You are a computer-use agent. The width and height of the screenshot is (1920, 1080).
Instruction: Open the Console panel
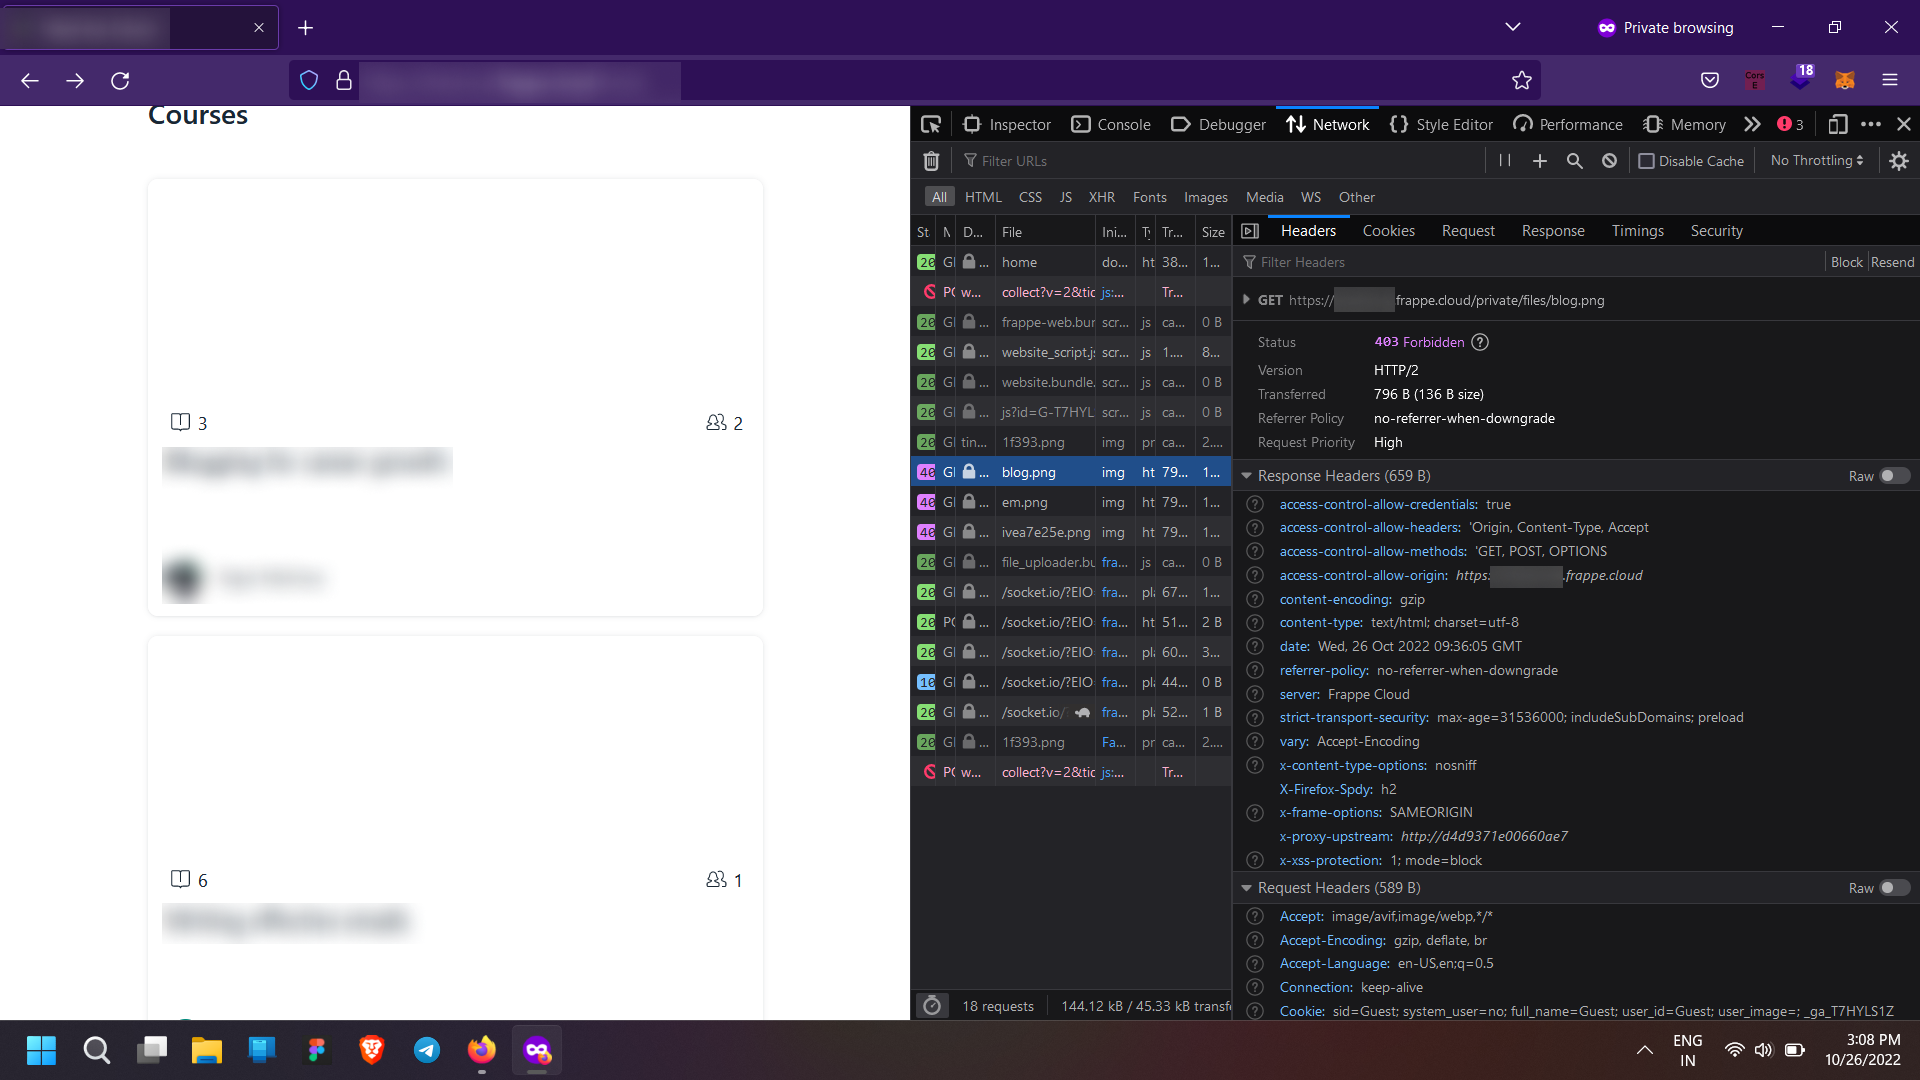[x=1110, y=123]
